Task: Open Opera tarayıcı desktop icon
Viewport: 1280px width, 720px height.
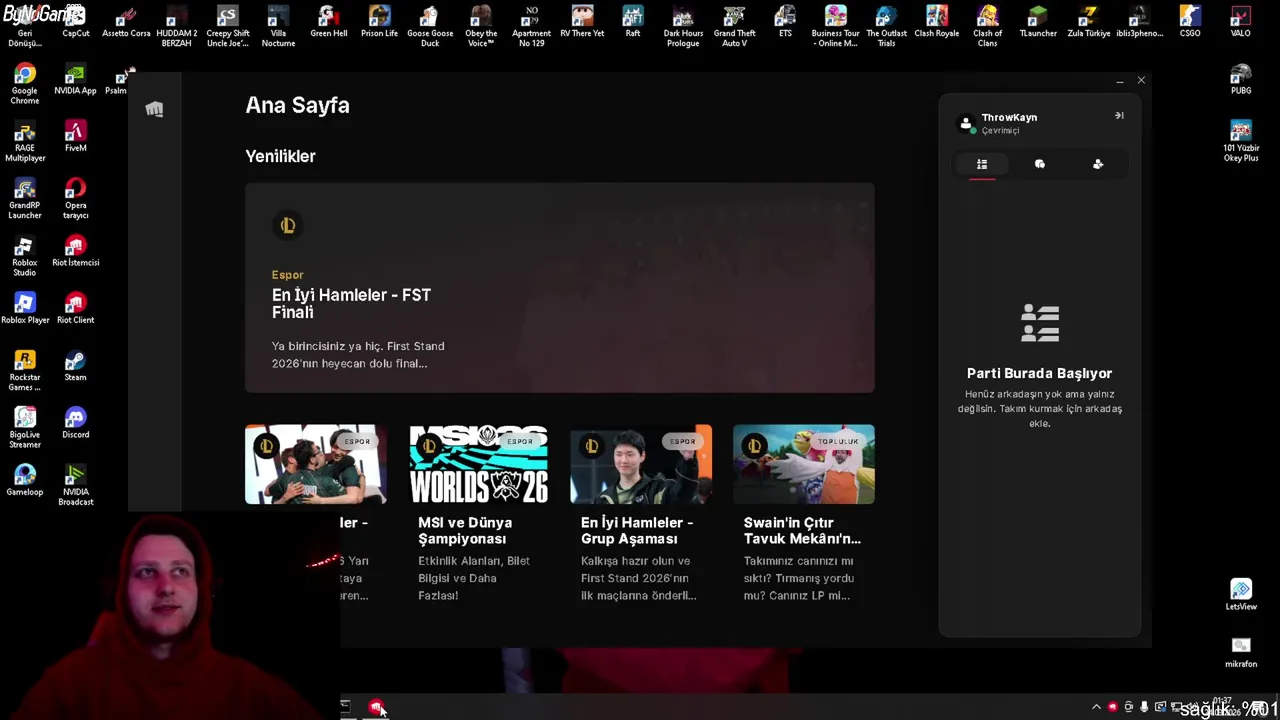Action: coord(75,198)
